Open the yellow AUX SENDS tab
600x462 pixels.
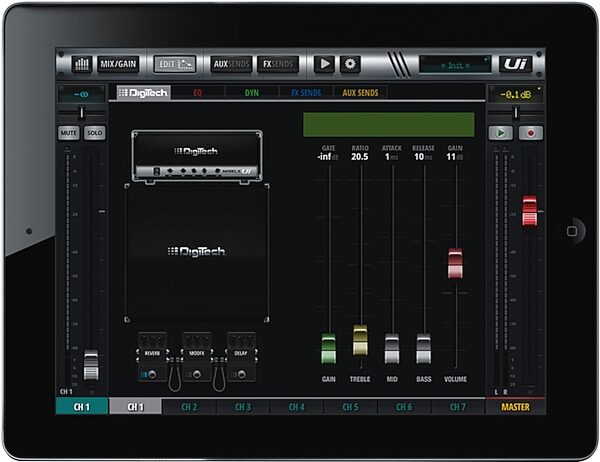[x=360, y=93]
